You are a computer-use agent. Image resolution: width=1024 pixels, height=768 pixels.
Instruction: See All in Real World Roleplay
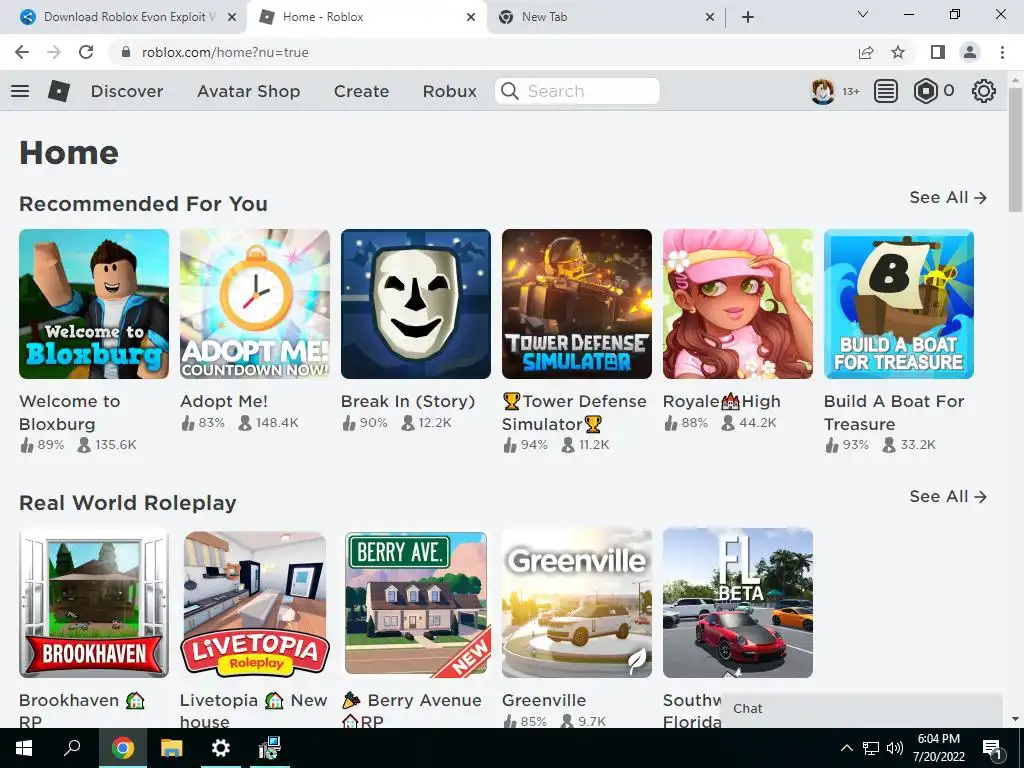tap(948, 497)
